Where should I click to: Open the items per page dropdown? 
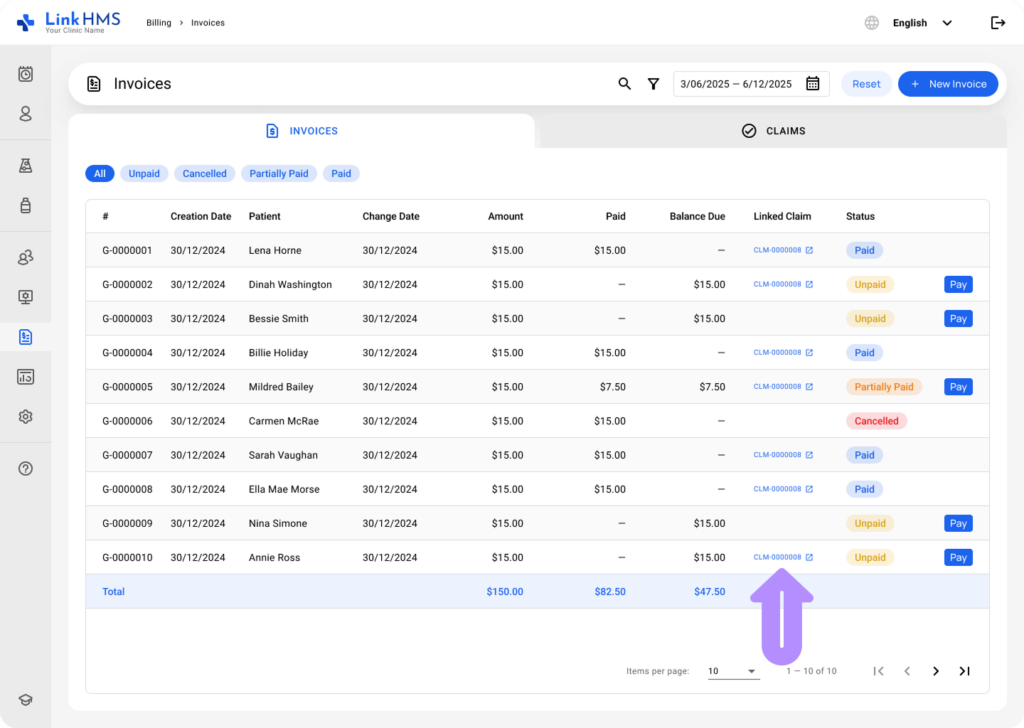[733, 671]
